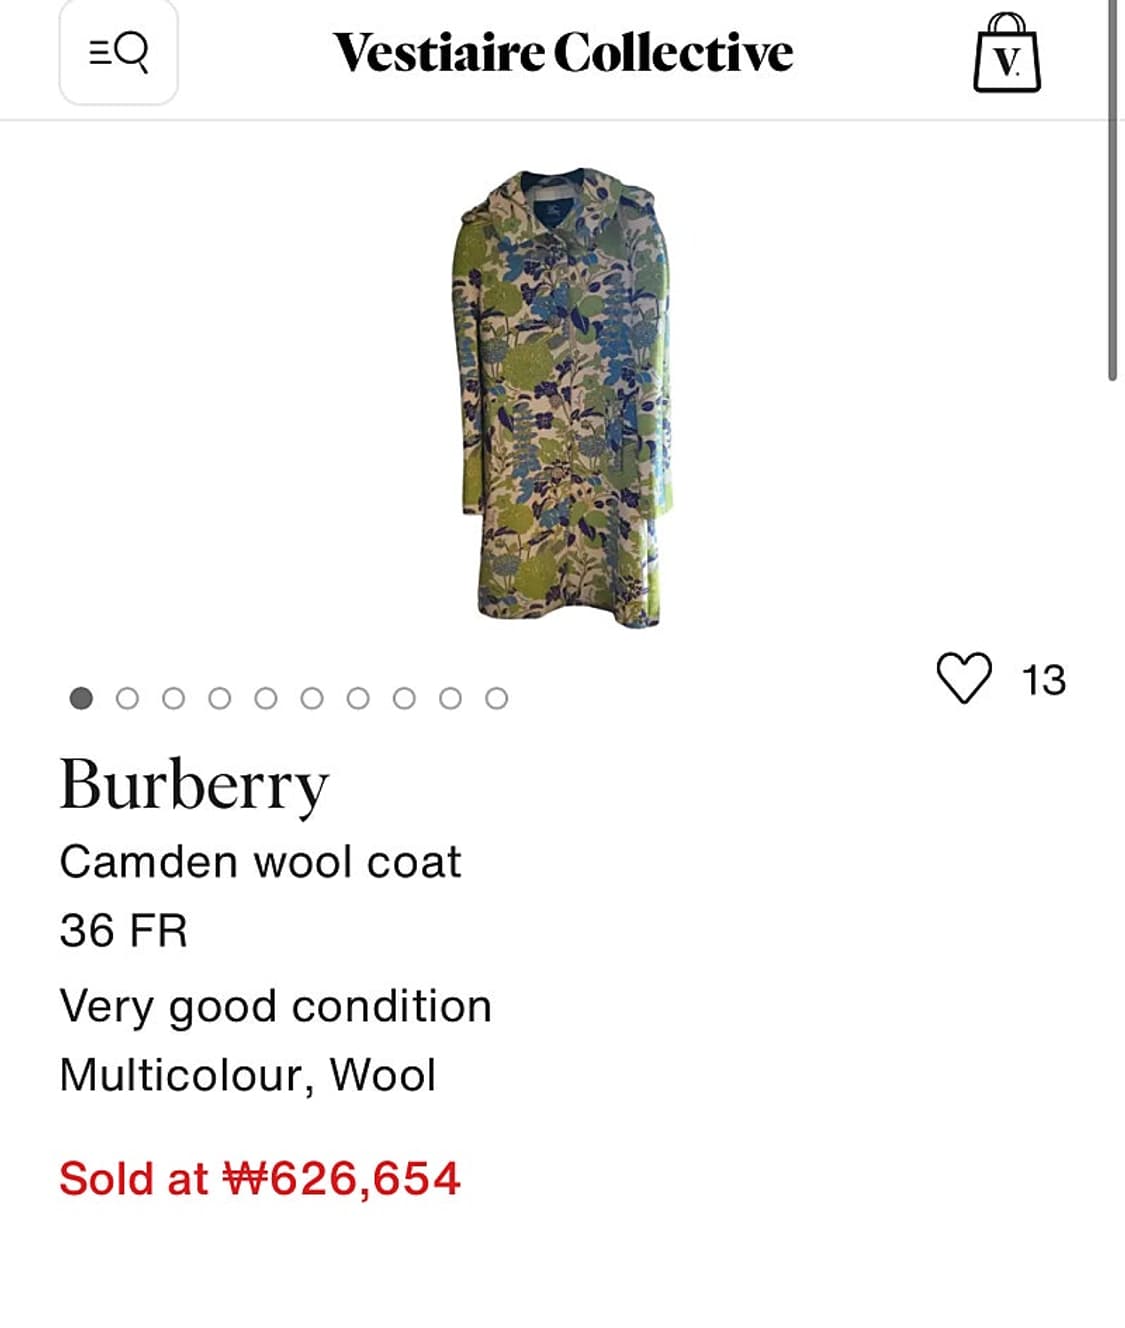The image size is (1125, 1328).
Task: Select the fourth carousel image dot
Action: point(220,698)
